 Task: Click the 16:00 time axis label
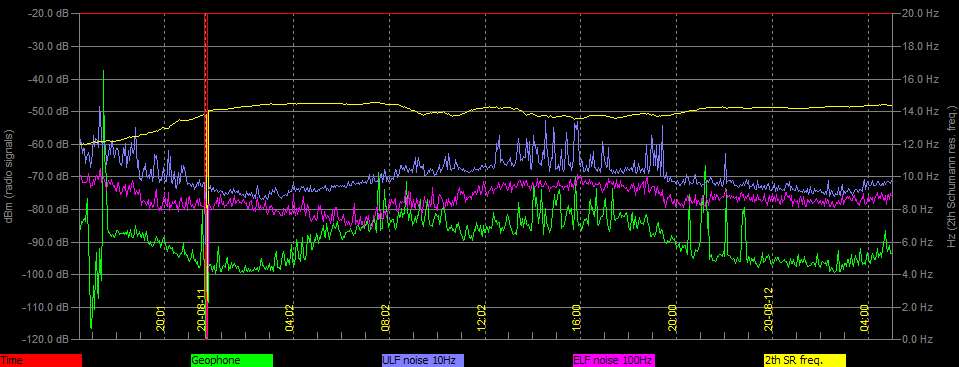[577, 319]
